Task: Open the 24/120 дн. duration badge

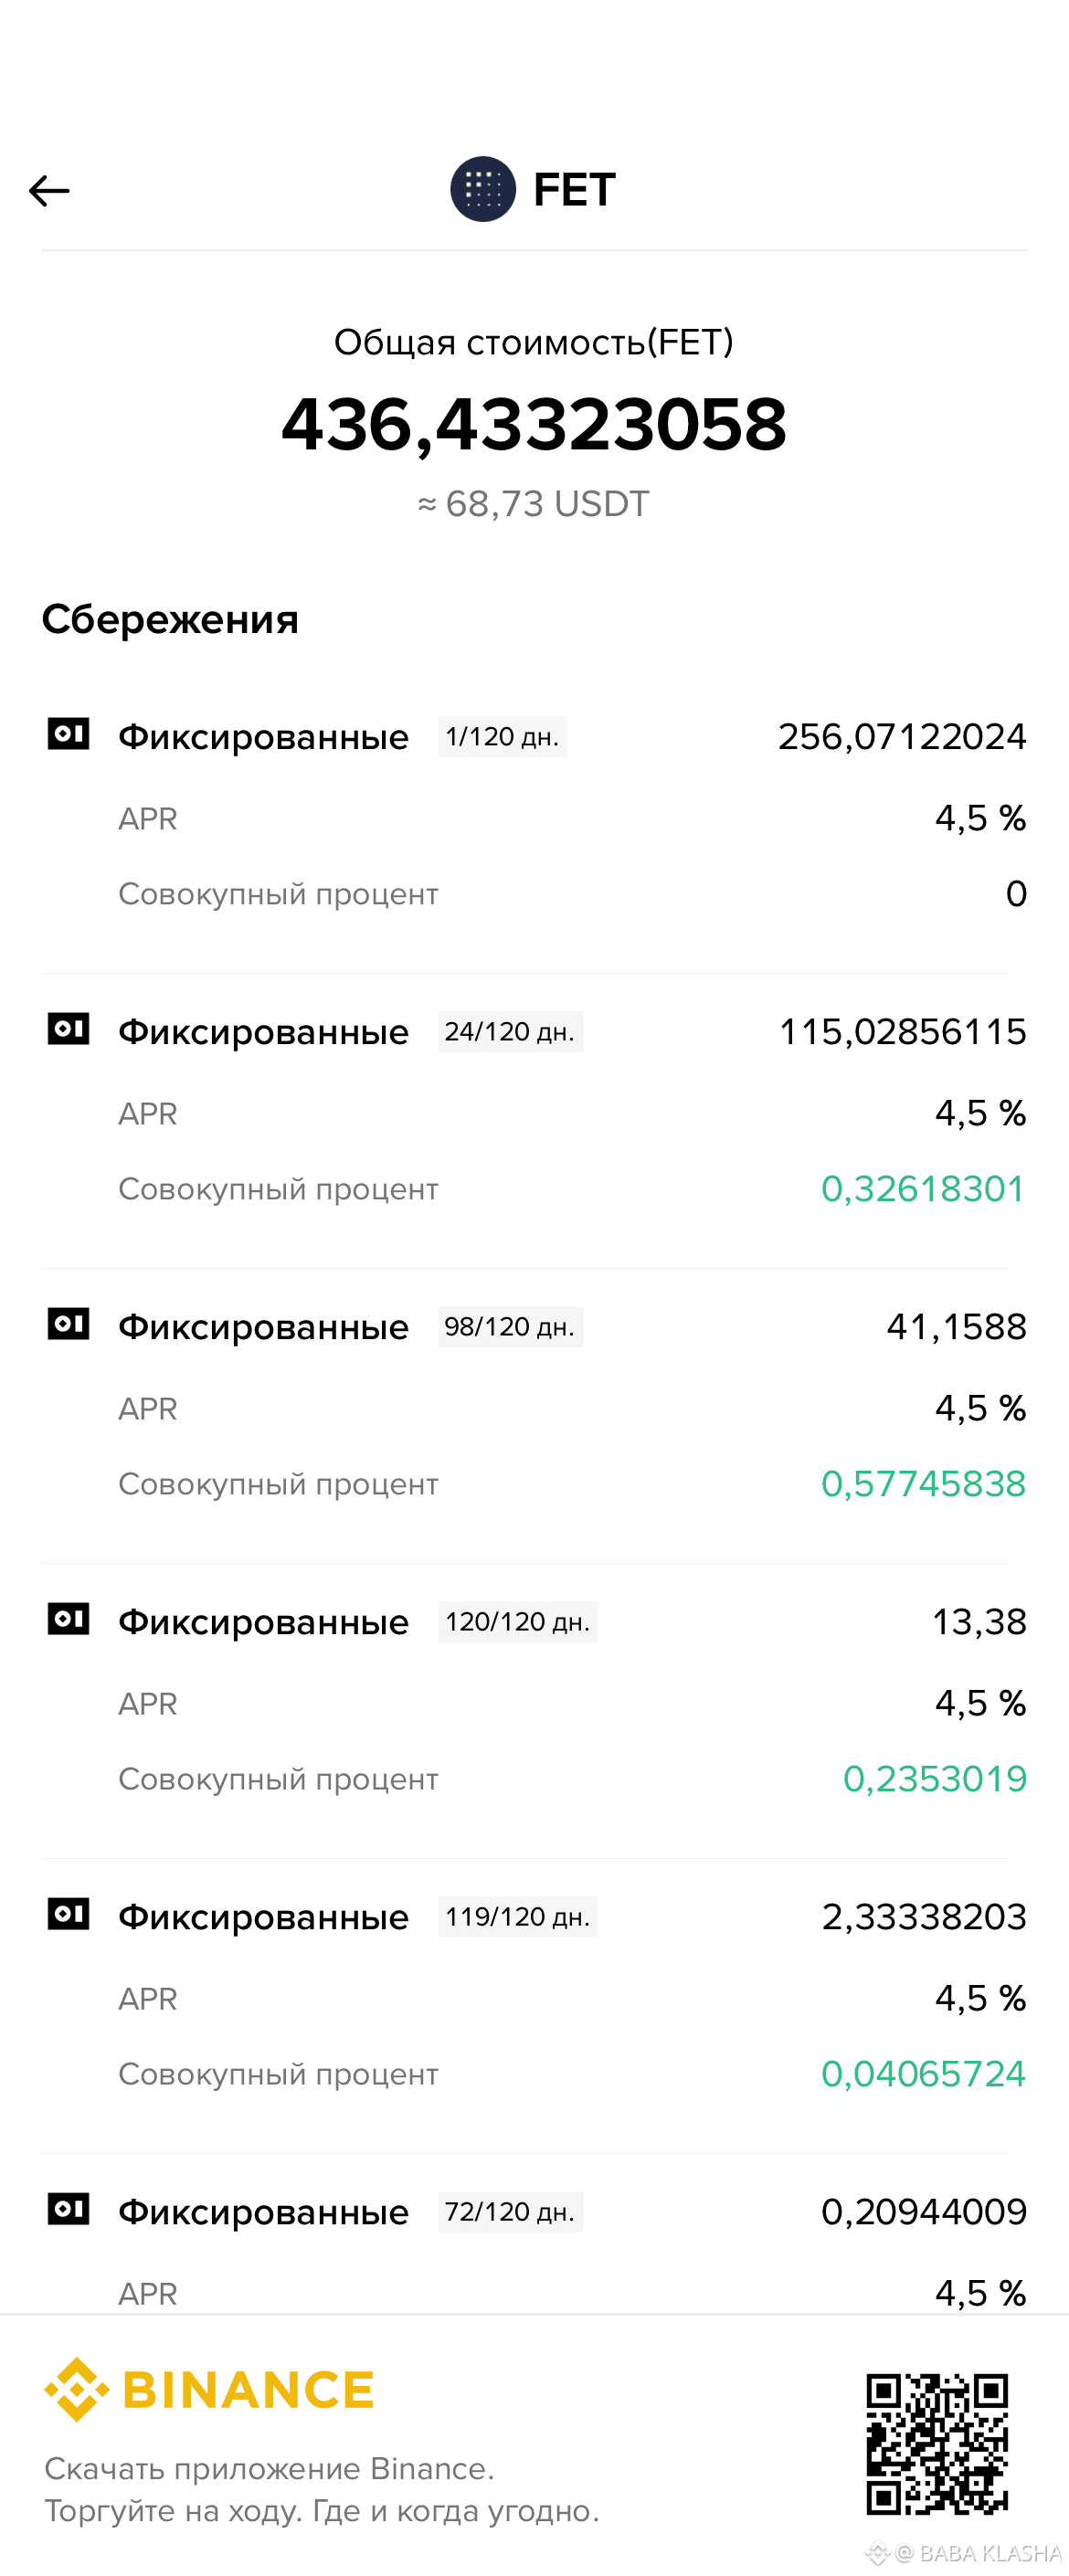Action: [510, 1032]
